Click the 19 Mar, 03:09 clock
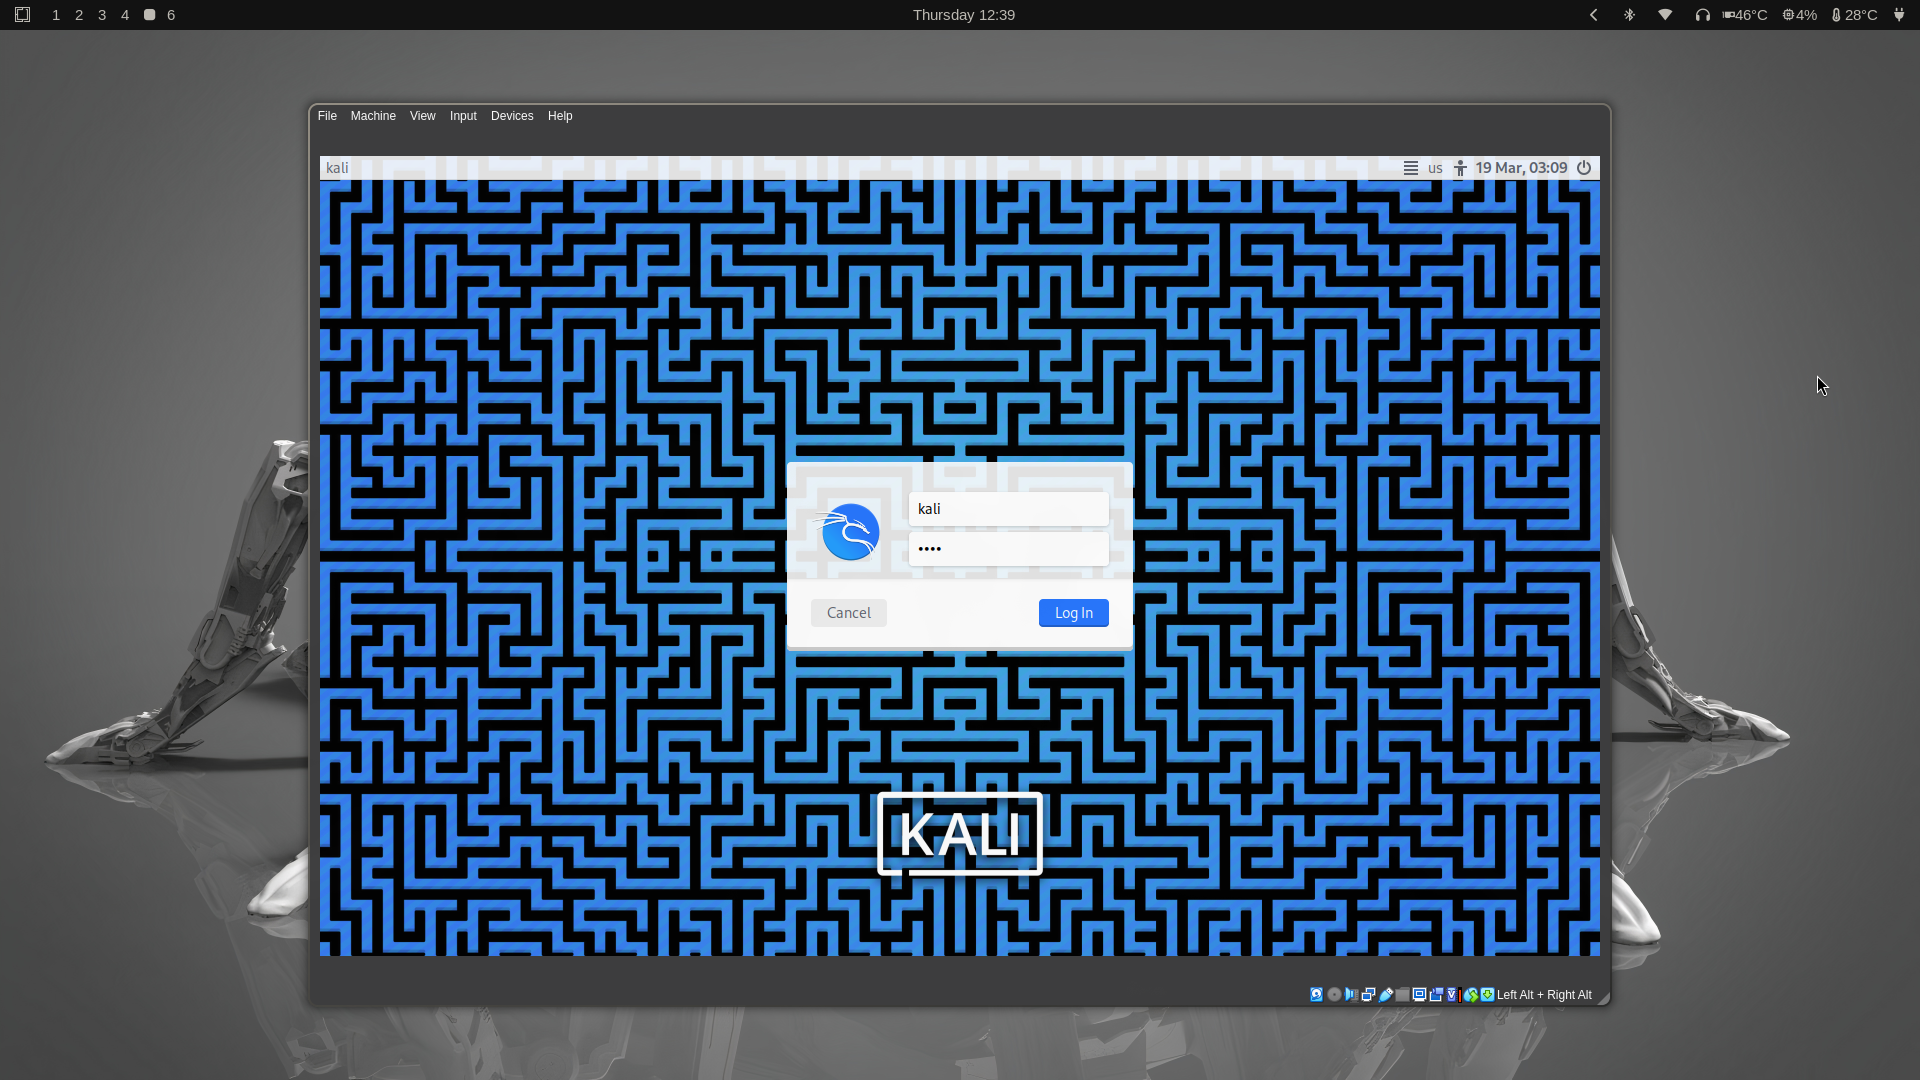1920x1080 pixels. point(1521,168)
